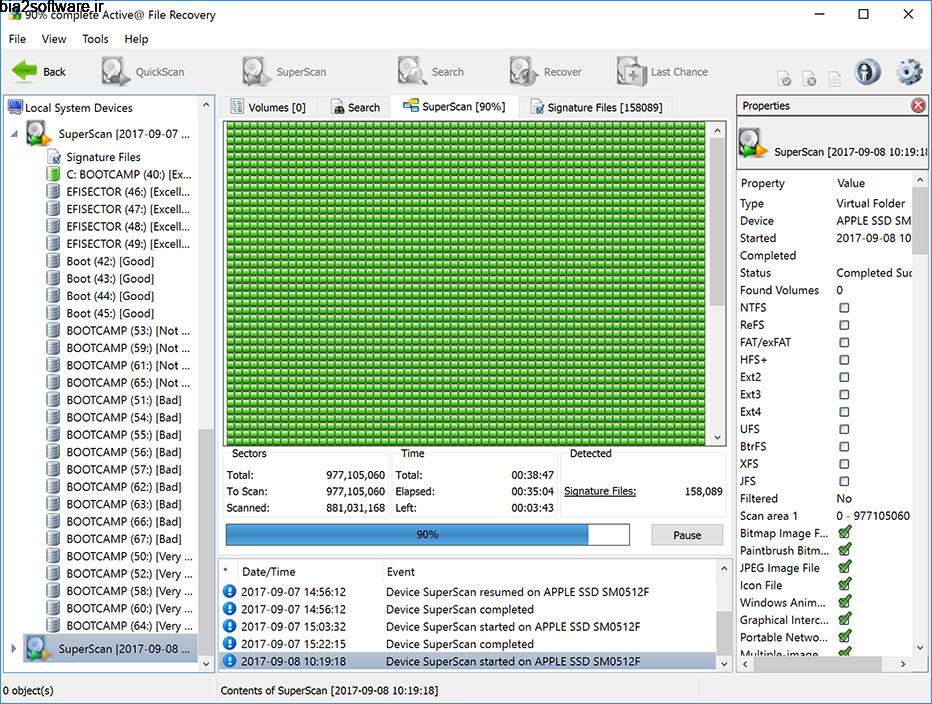Viewport: 932px width, 704px height.
Task: Click the 90% scan progress bar
Action: pos(427,535)
